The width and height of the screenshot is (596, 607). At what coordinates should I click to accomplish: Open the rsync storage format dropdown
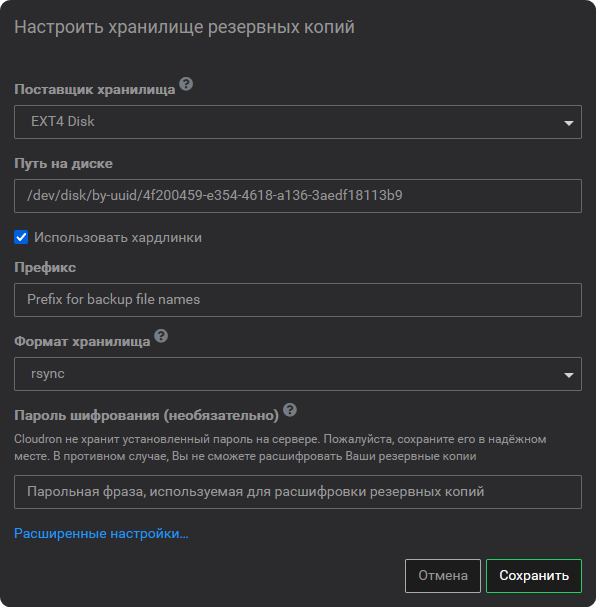point(298,374)
